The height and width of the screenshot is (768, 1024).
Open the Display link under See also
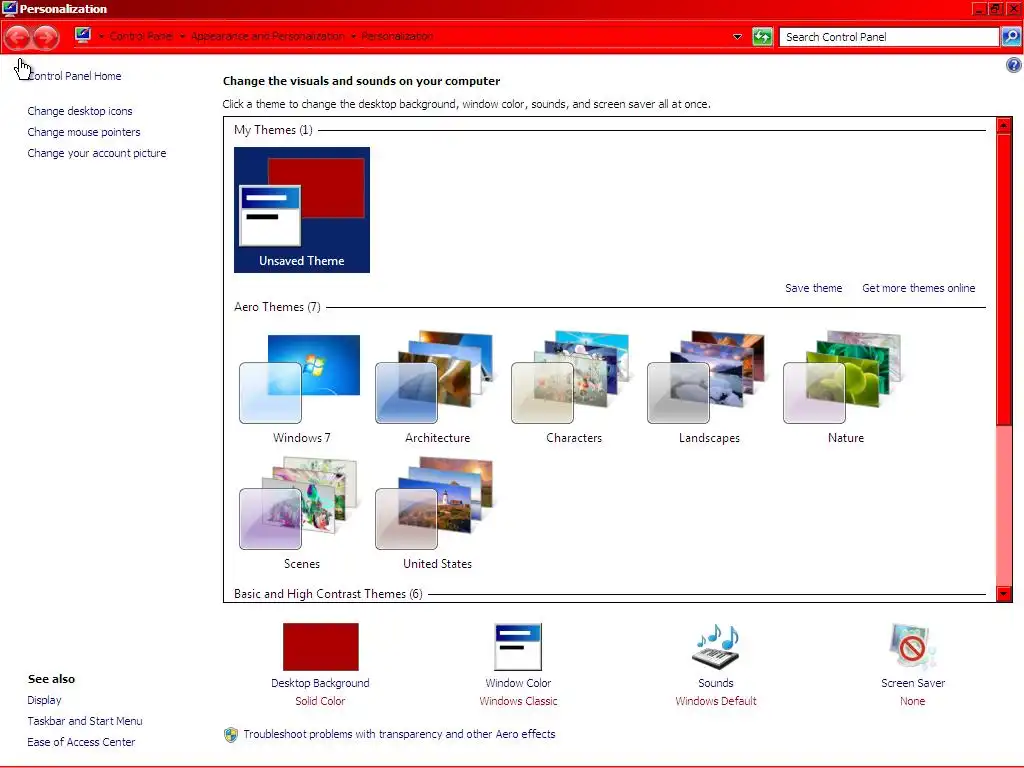44,700
